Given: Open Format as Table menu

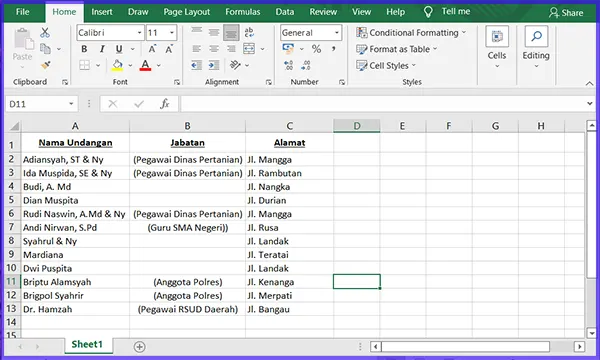Looking at the screenshot, I should click(x=396, y=49).
